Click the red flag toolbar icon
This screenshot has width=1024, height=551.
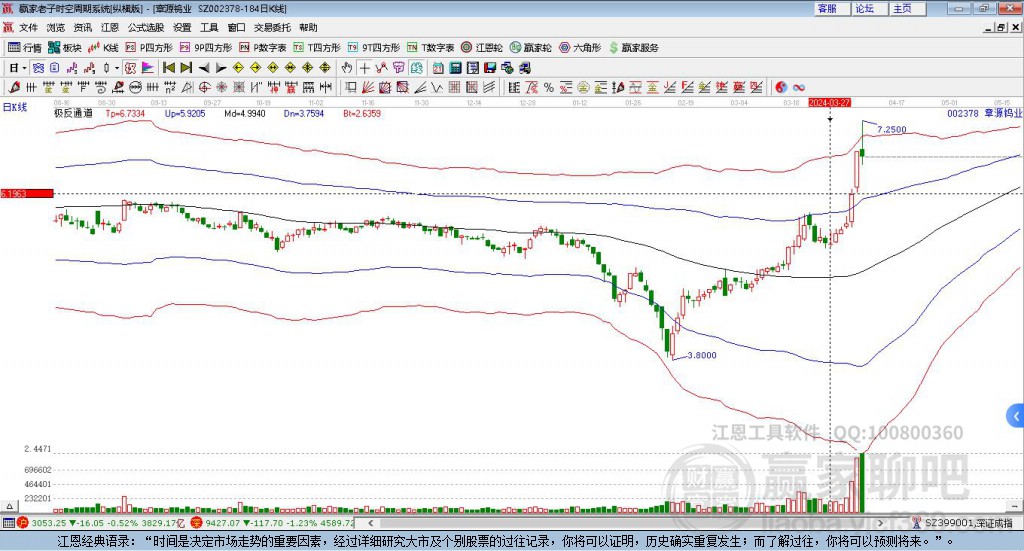click(x=148, y=68)
